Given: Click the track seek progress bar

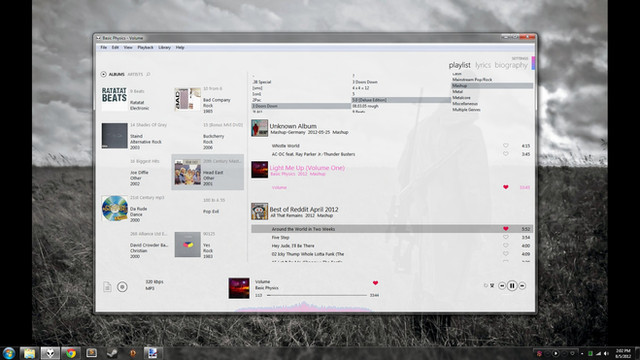Looking at the screenshot, I should pyautogui.click(x=317, y=295).
